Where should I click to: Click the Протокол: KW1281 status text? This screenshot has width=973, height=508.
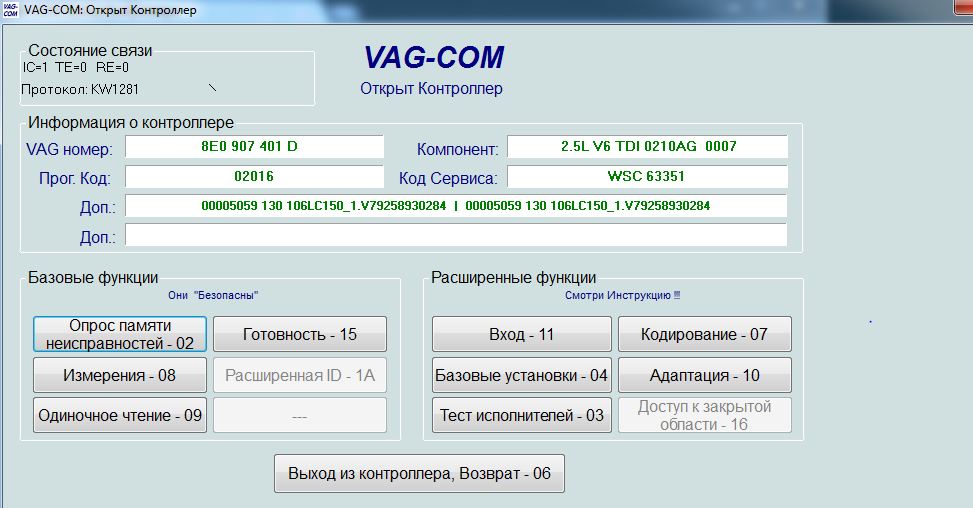pos(81,89)
